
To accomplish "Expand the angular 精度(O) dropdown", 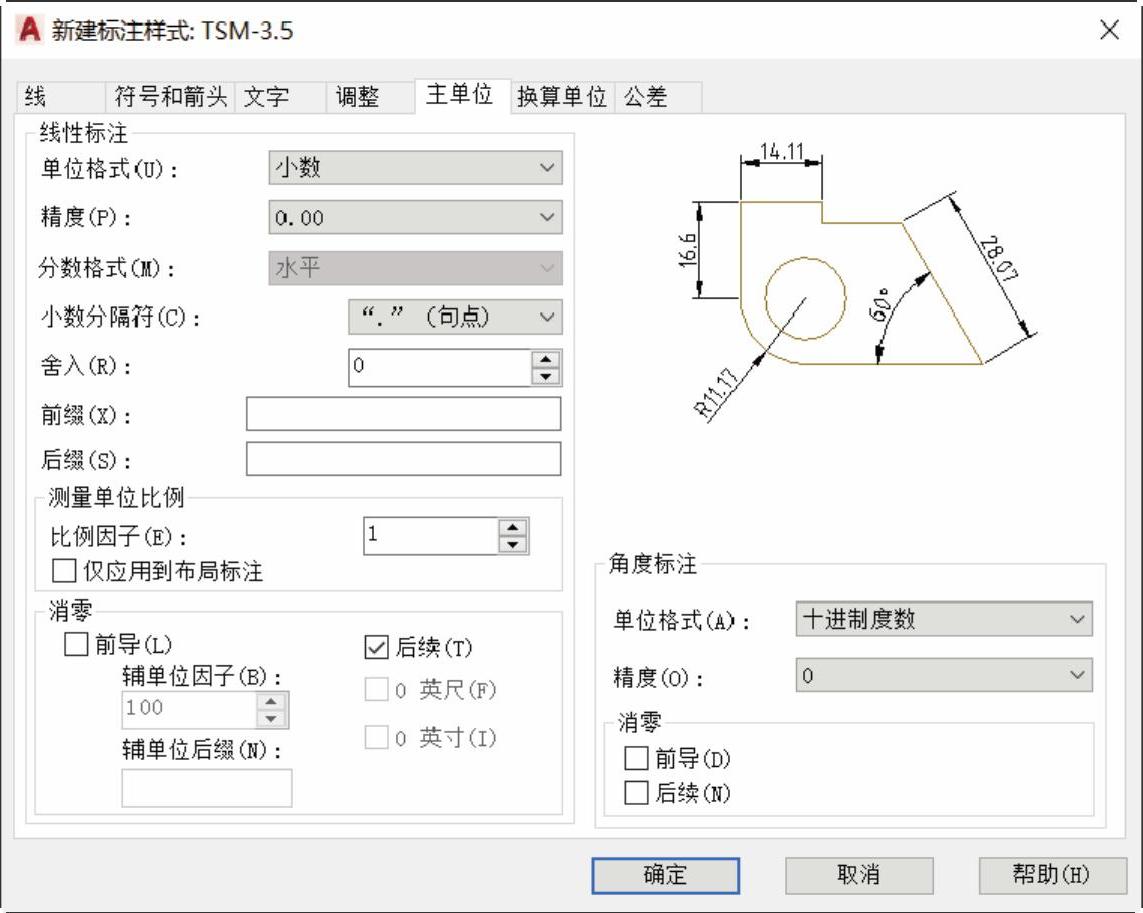I will 944,675.
